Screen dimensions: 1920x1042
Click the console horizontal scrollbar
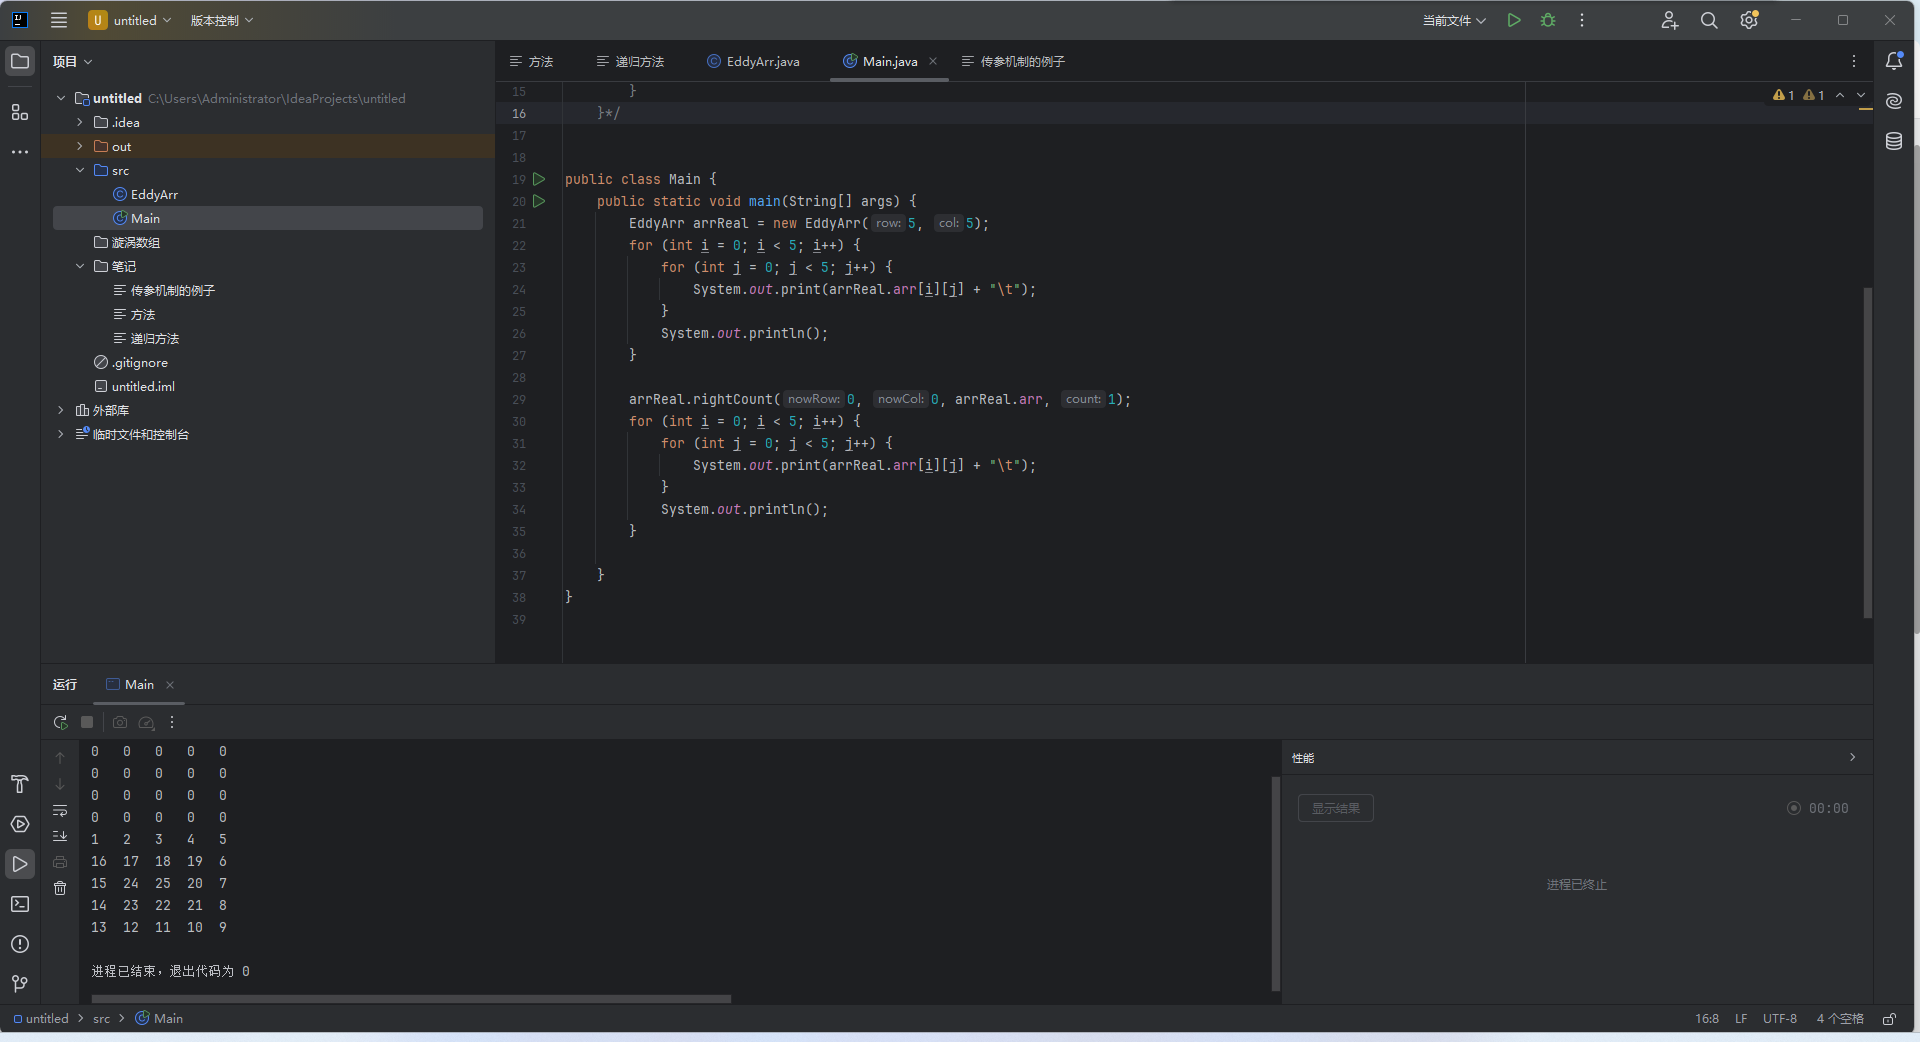411,998
